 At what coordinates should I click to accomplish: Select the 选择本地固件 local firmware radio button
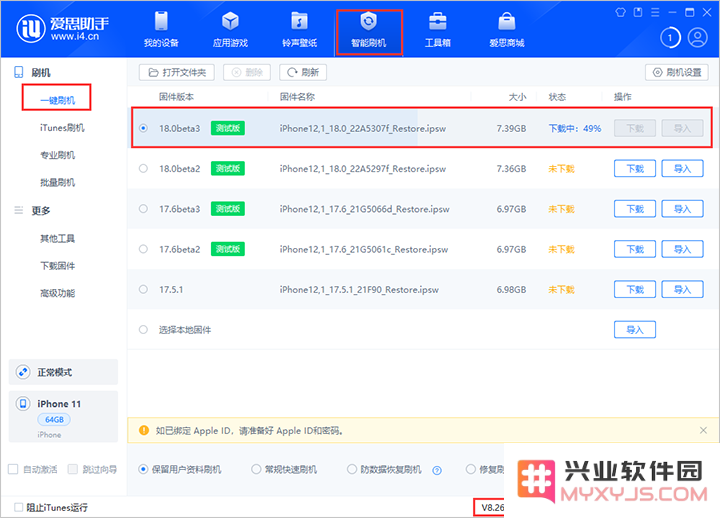(143, 330)
